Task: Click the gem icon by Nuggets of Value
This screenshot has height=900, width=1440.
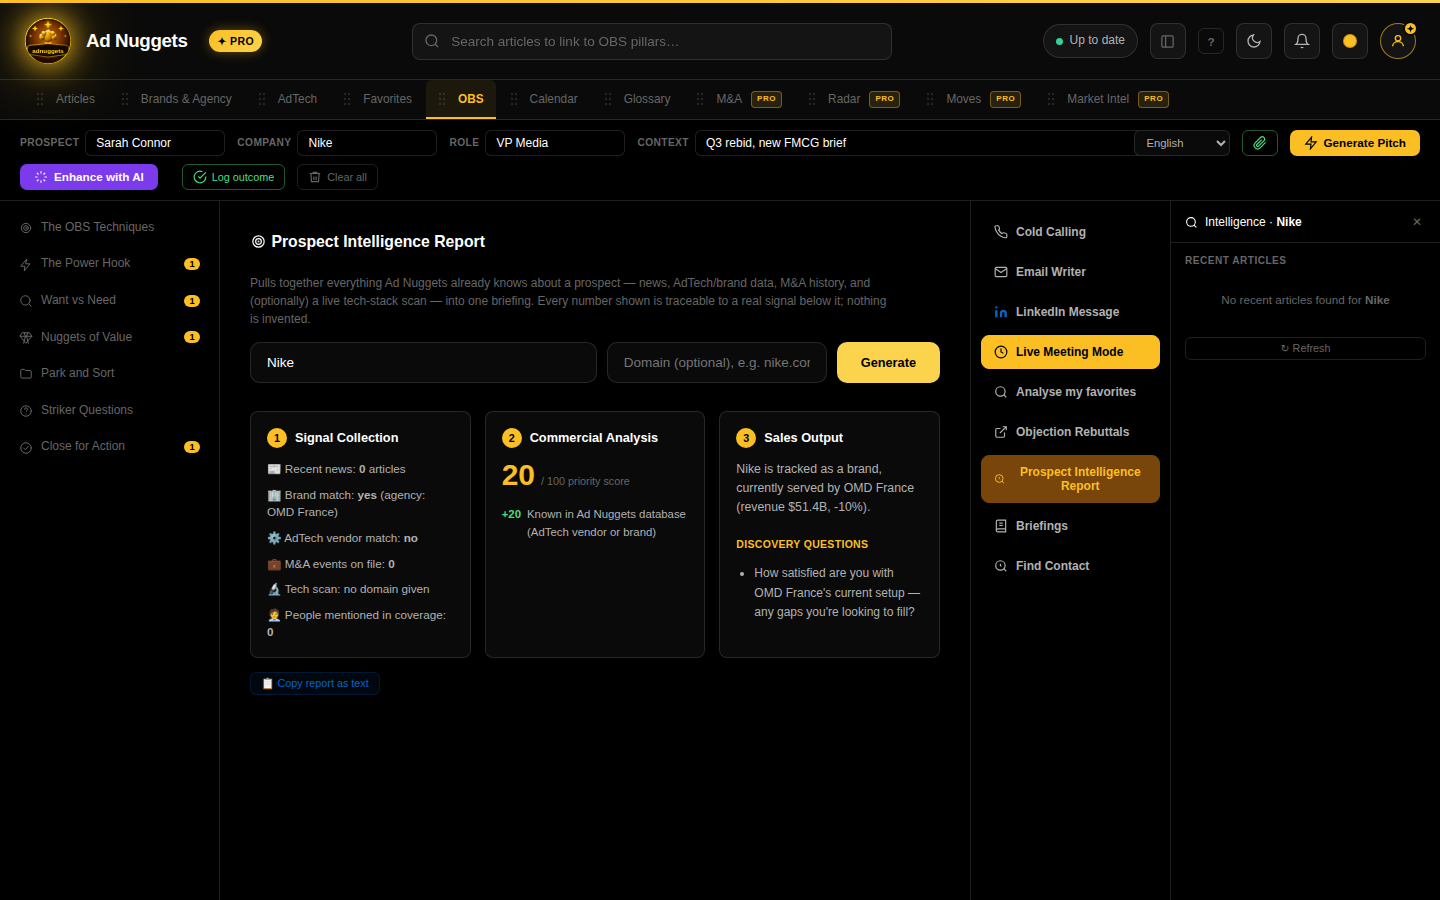Action: click(26, 338)
